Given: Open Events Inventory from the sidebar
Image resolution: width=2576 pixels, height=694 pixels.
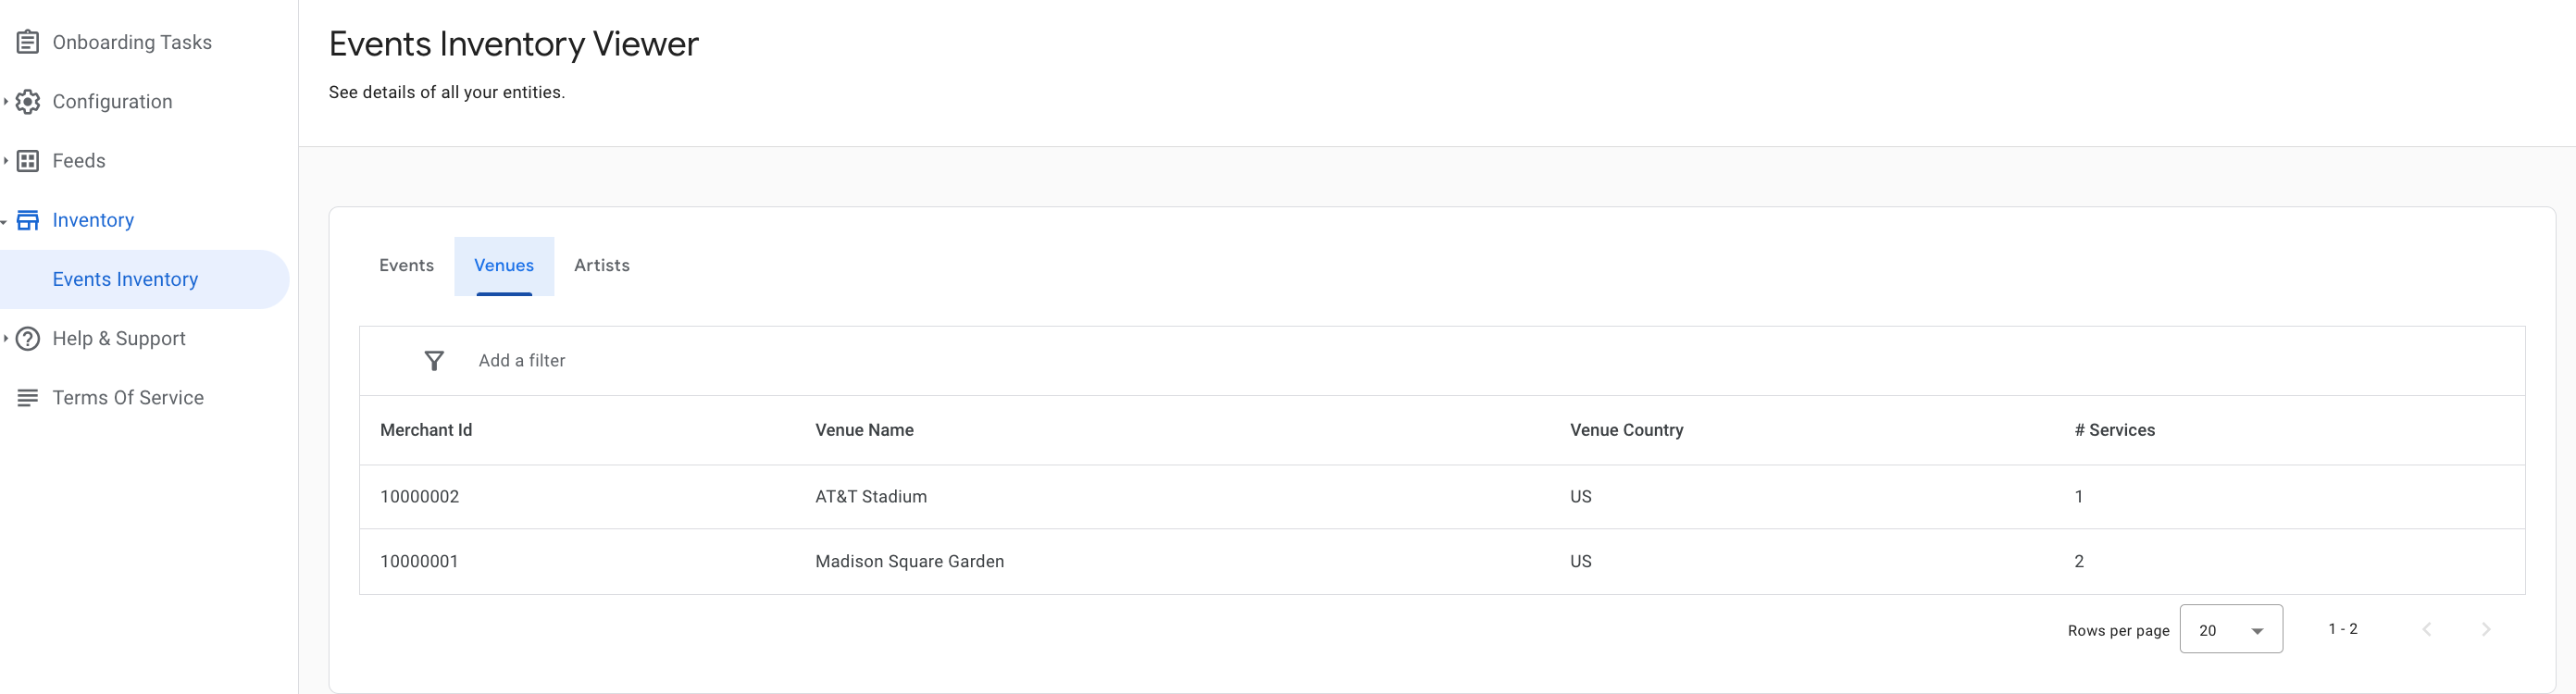Looking at the screenshot, I should tap(125, 279).
